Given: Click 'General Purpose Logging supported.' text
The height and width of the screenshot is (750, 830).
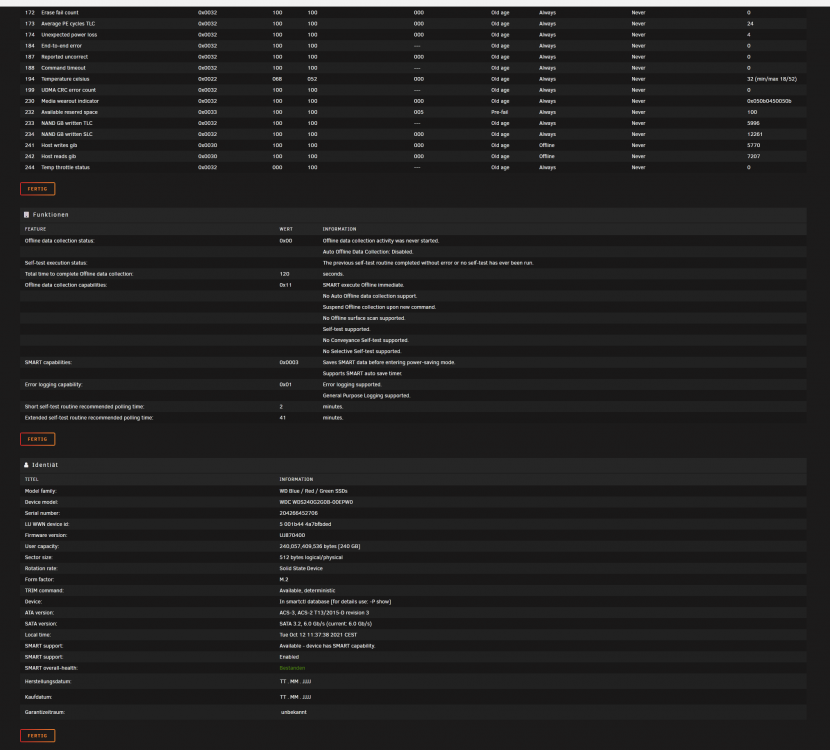Looking at the screenshot, I should tap(366, 396).
